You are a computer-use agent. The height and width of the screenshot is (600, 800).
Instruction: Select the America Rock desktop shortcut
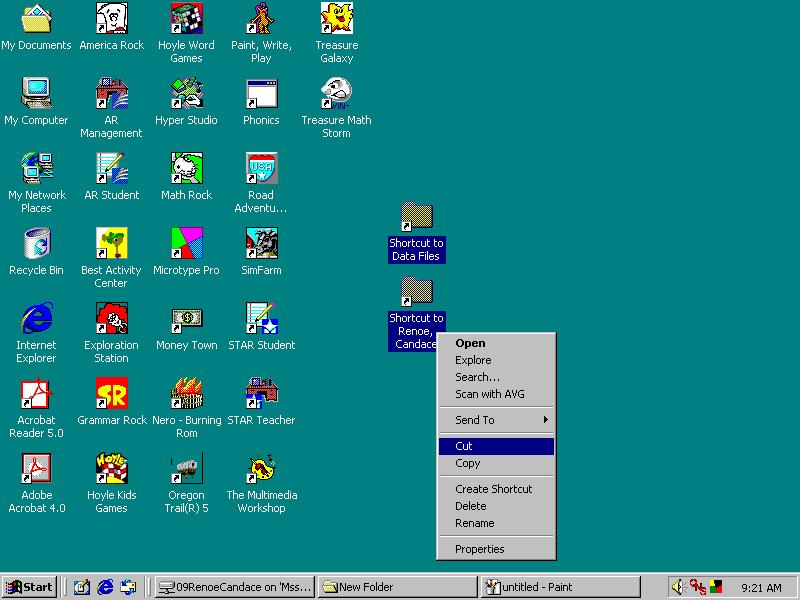click(x=111, y=18)
